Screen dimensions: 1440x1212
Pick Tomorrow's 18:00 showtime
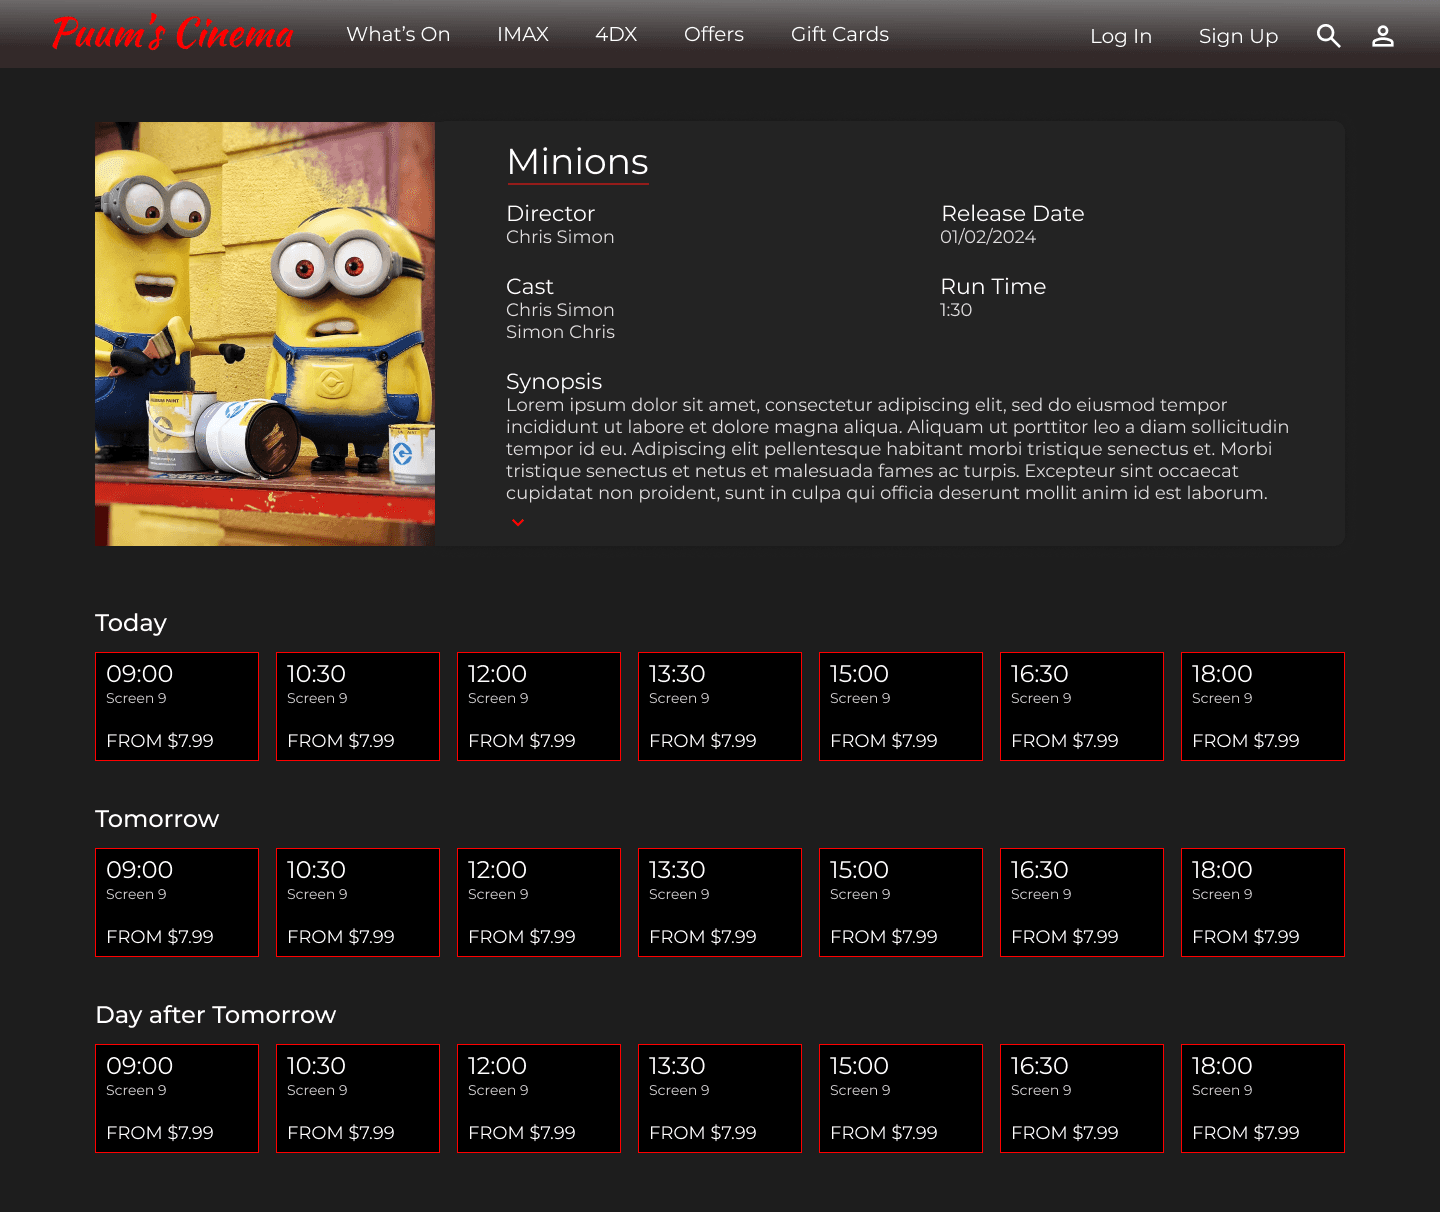[x=1263, y=903]
